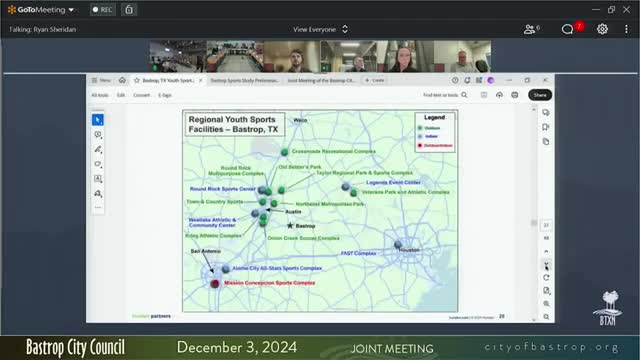Open All tools menu

pos(100,95)
